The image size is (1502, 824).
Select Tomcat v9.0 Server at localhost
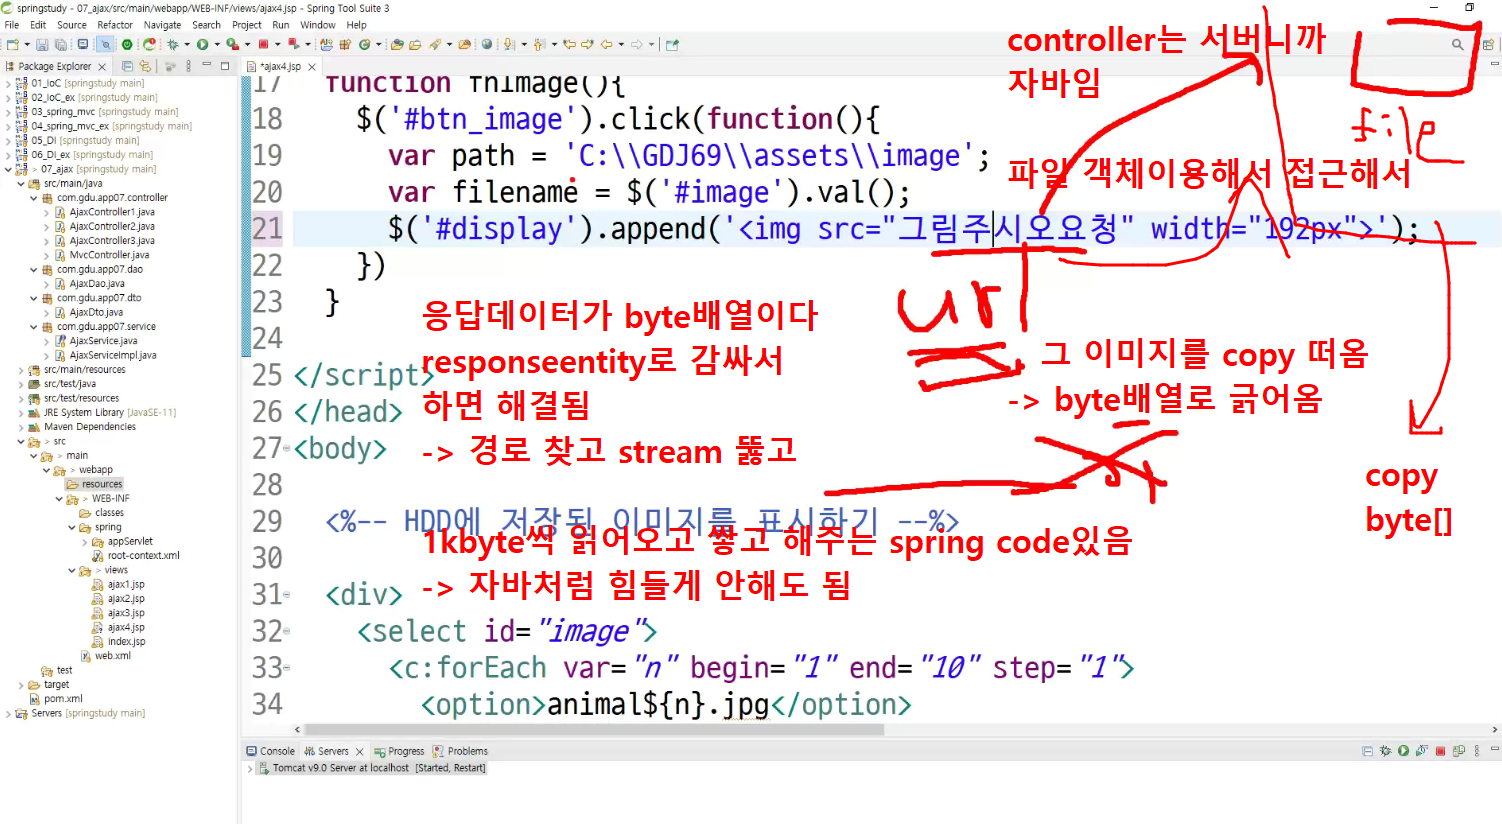coord(372,768)
